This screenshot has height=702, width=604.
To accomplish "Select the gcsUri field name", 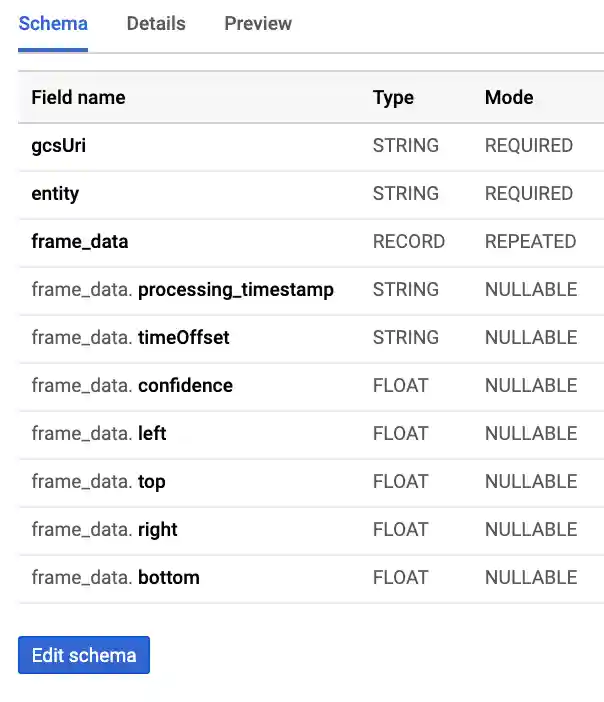I will (x=59, y=146).
